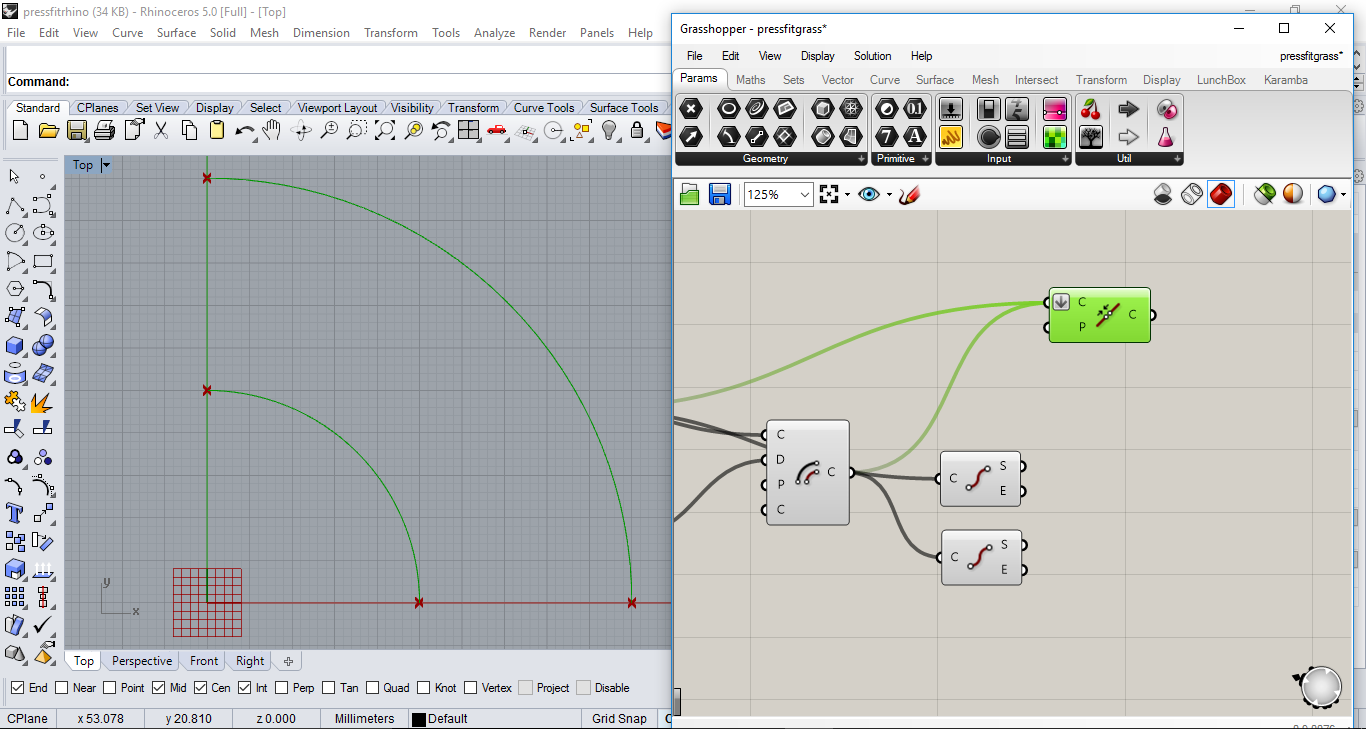Toggle the Tan osnap checkbox

pos(329,688)
